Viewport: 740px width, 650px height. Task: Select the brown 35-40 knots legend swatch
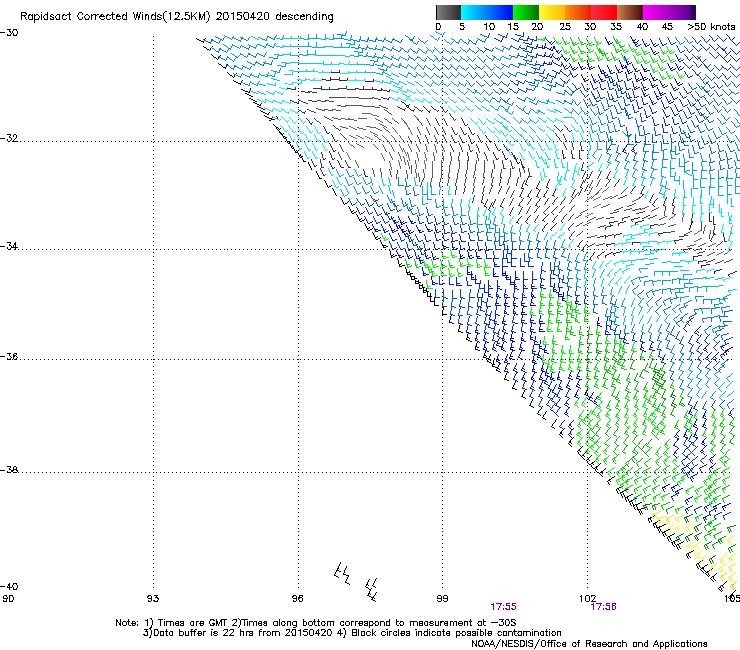(630, 12)
